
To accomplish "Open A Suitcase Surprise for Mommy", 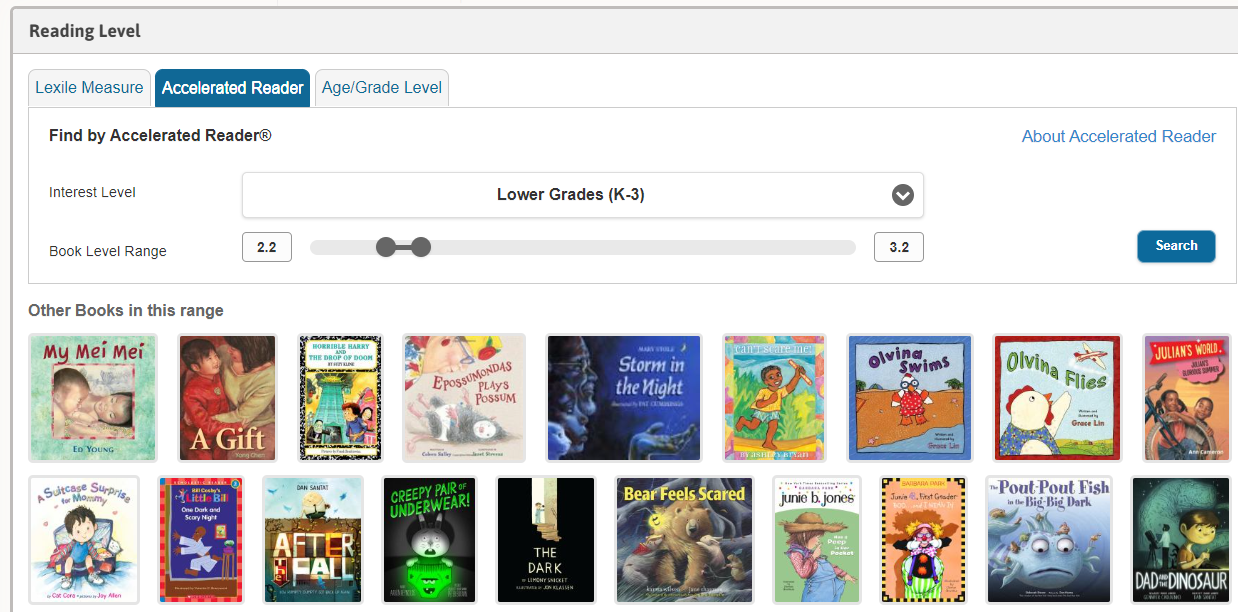I will [x=84, y=540].
